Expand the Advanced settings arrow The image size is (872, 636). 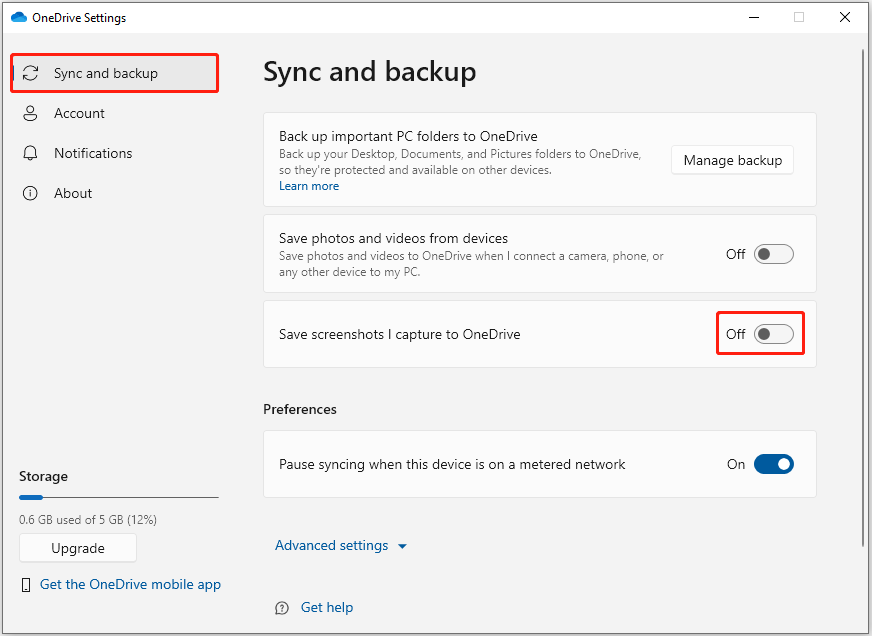pos(403,546)
